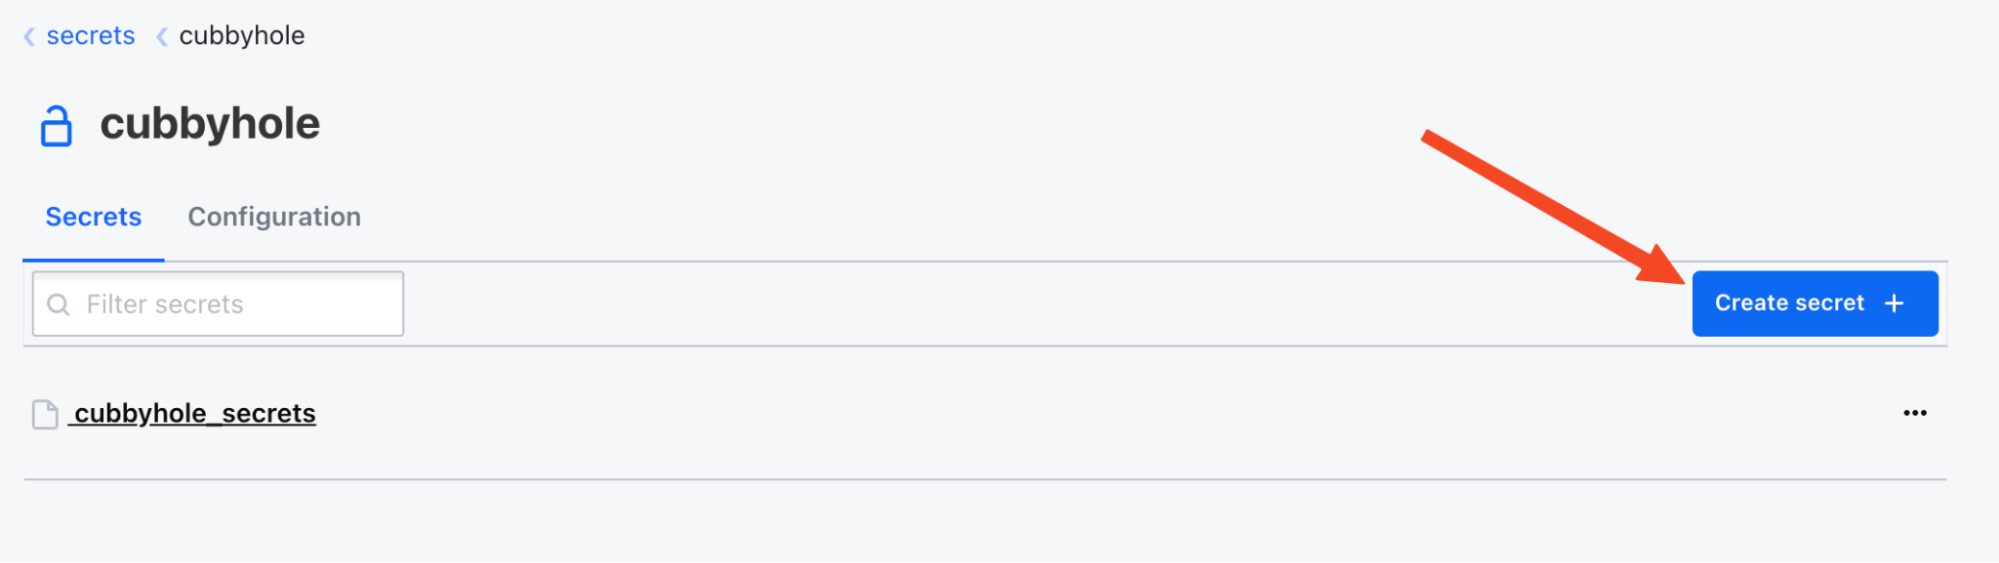Click the magnifier icon in the filter box
This screenshot has height=563, width=1999.
(x=59, y=304)
